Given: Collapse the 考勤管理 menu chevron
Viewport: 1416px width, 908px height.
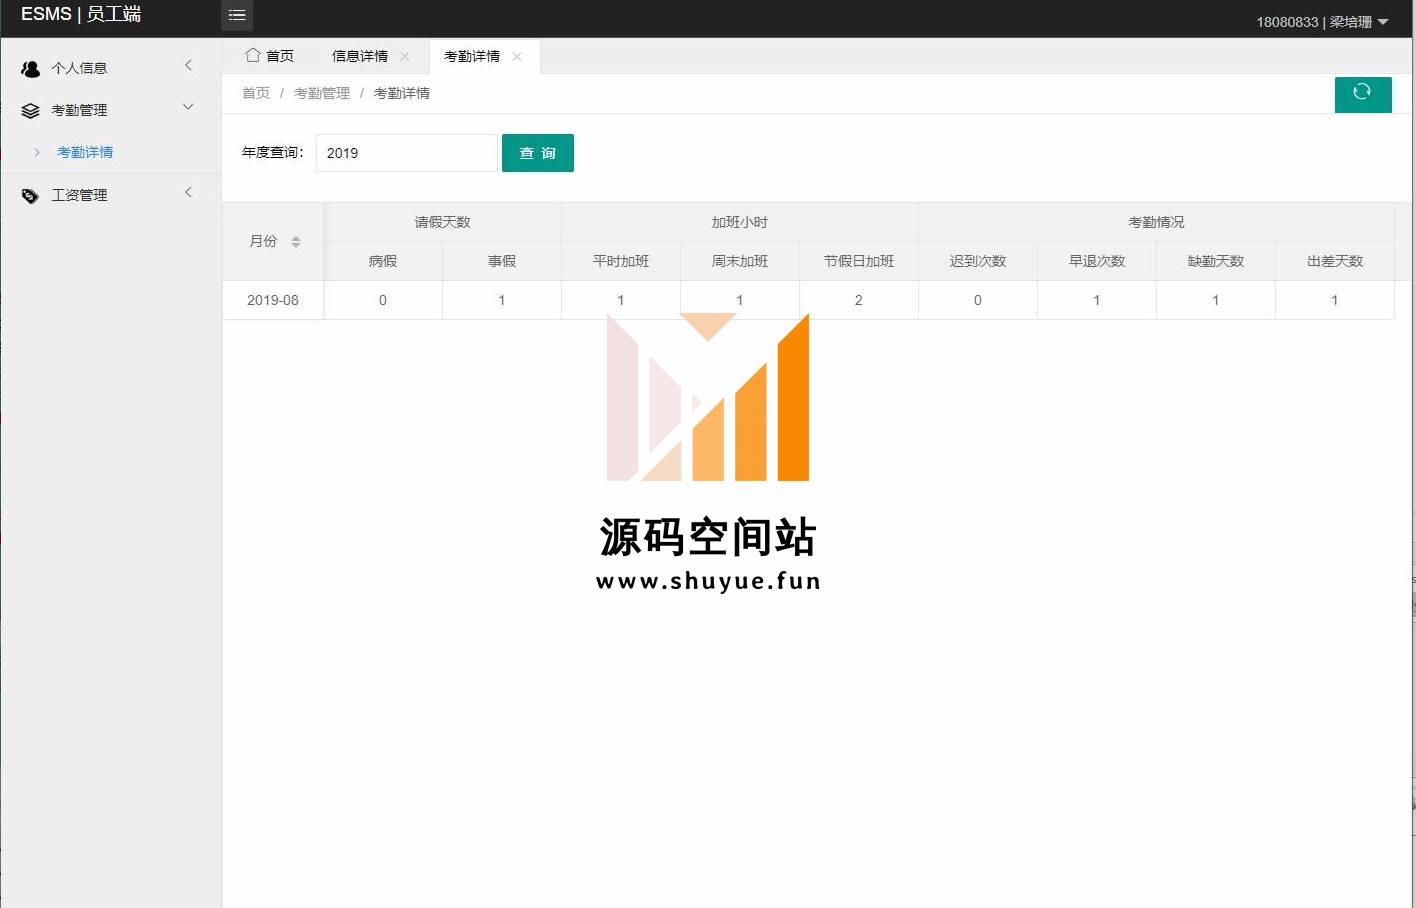Looking at the screenshot, I should pyautogui.click(x=188, y=107).
